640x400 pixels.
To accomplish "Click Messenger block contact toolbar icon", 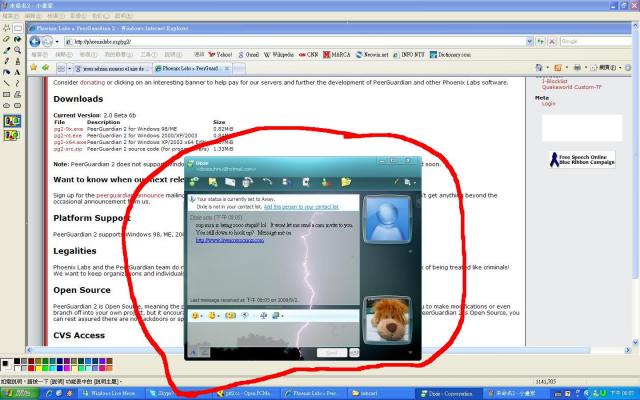I will point(326,182).
